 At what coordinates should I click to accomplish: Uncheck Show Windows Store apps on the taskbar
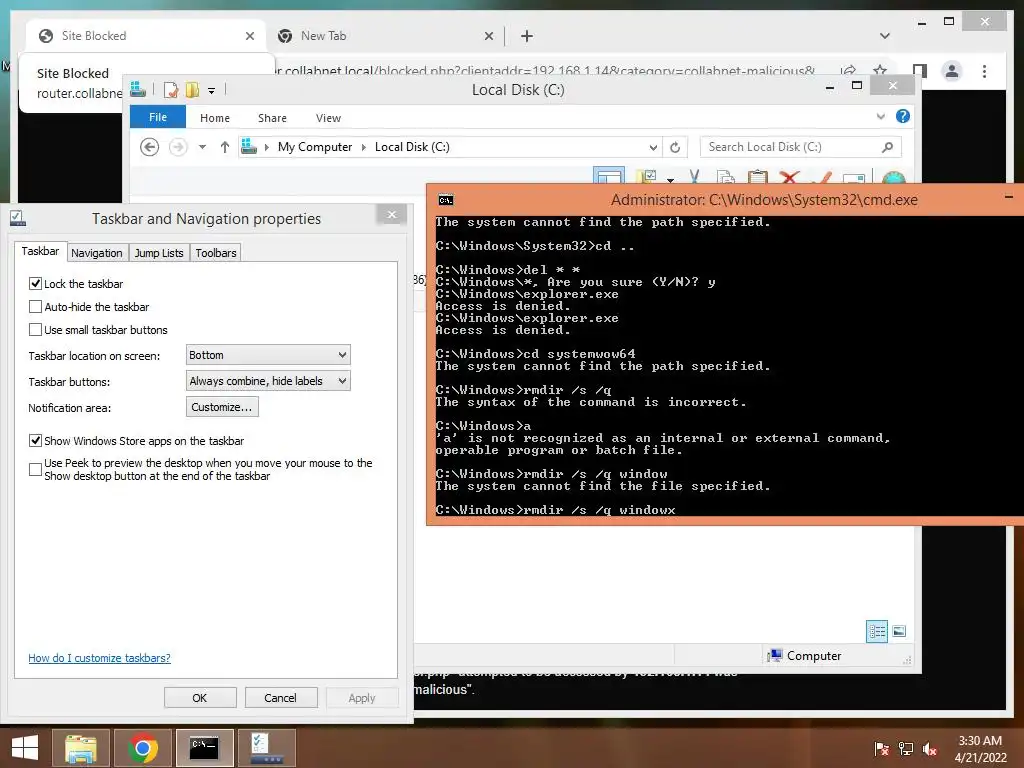pos(35,441)
